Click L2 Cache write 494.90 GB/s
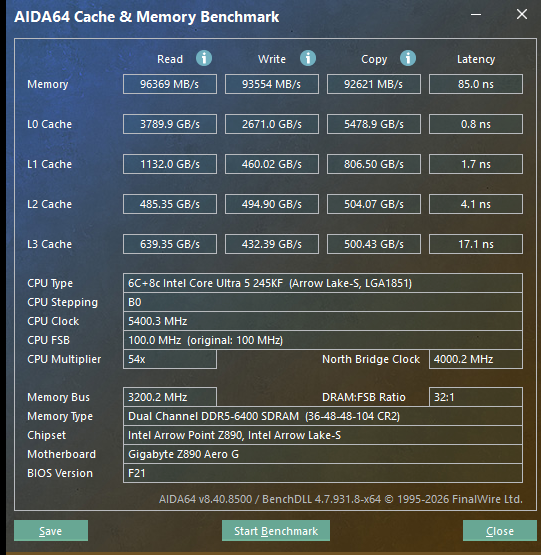Viewport: 541px width, 555px height. click(x=272, y=204)
